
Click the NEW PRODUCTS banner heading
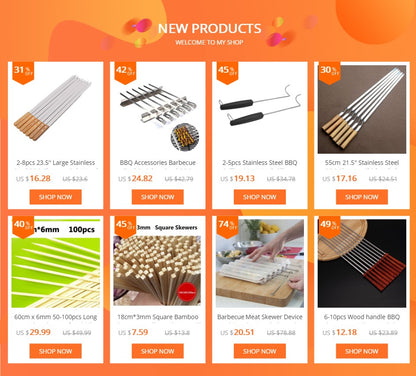pos(209,29)
